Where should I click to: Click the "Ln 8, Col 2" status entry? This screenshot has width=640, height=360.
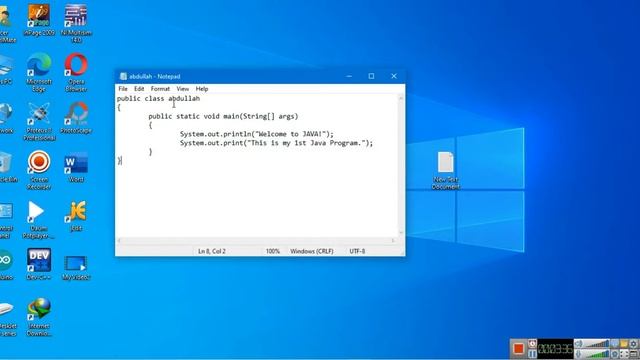(x=212, y=251)
